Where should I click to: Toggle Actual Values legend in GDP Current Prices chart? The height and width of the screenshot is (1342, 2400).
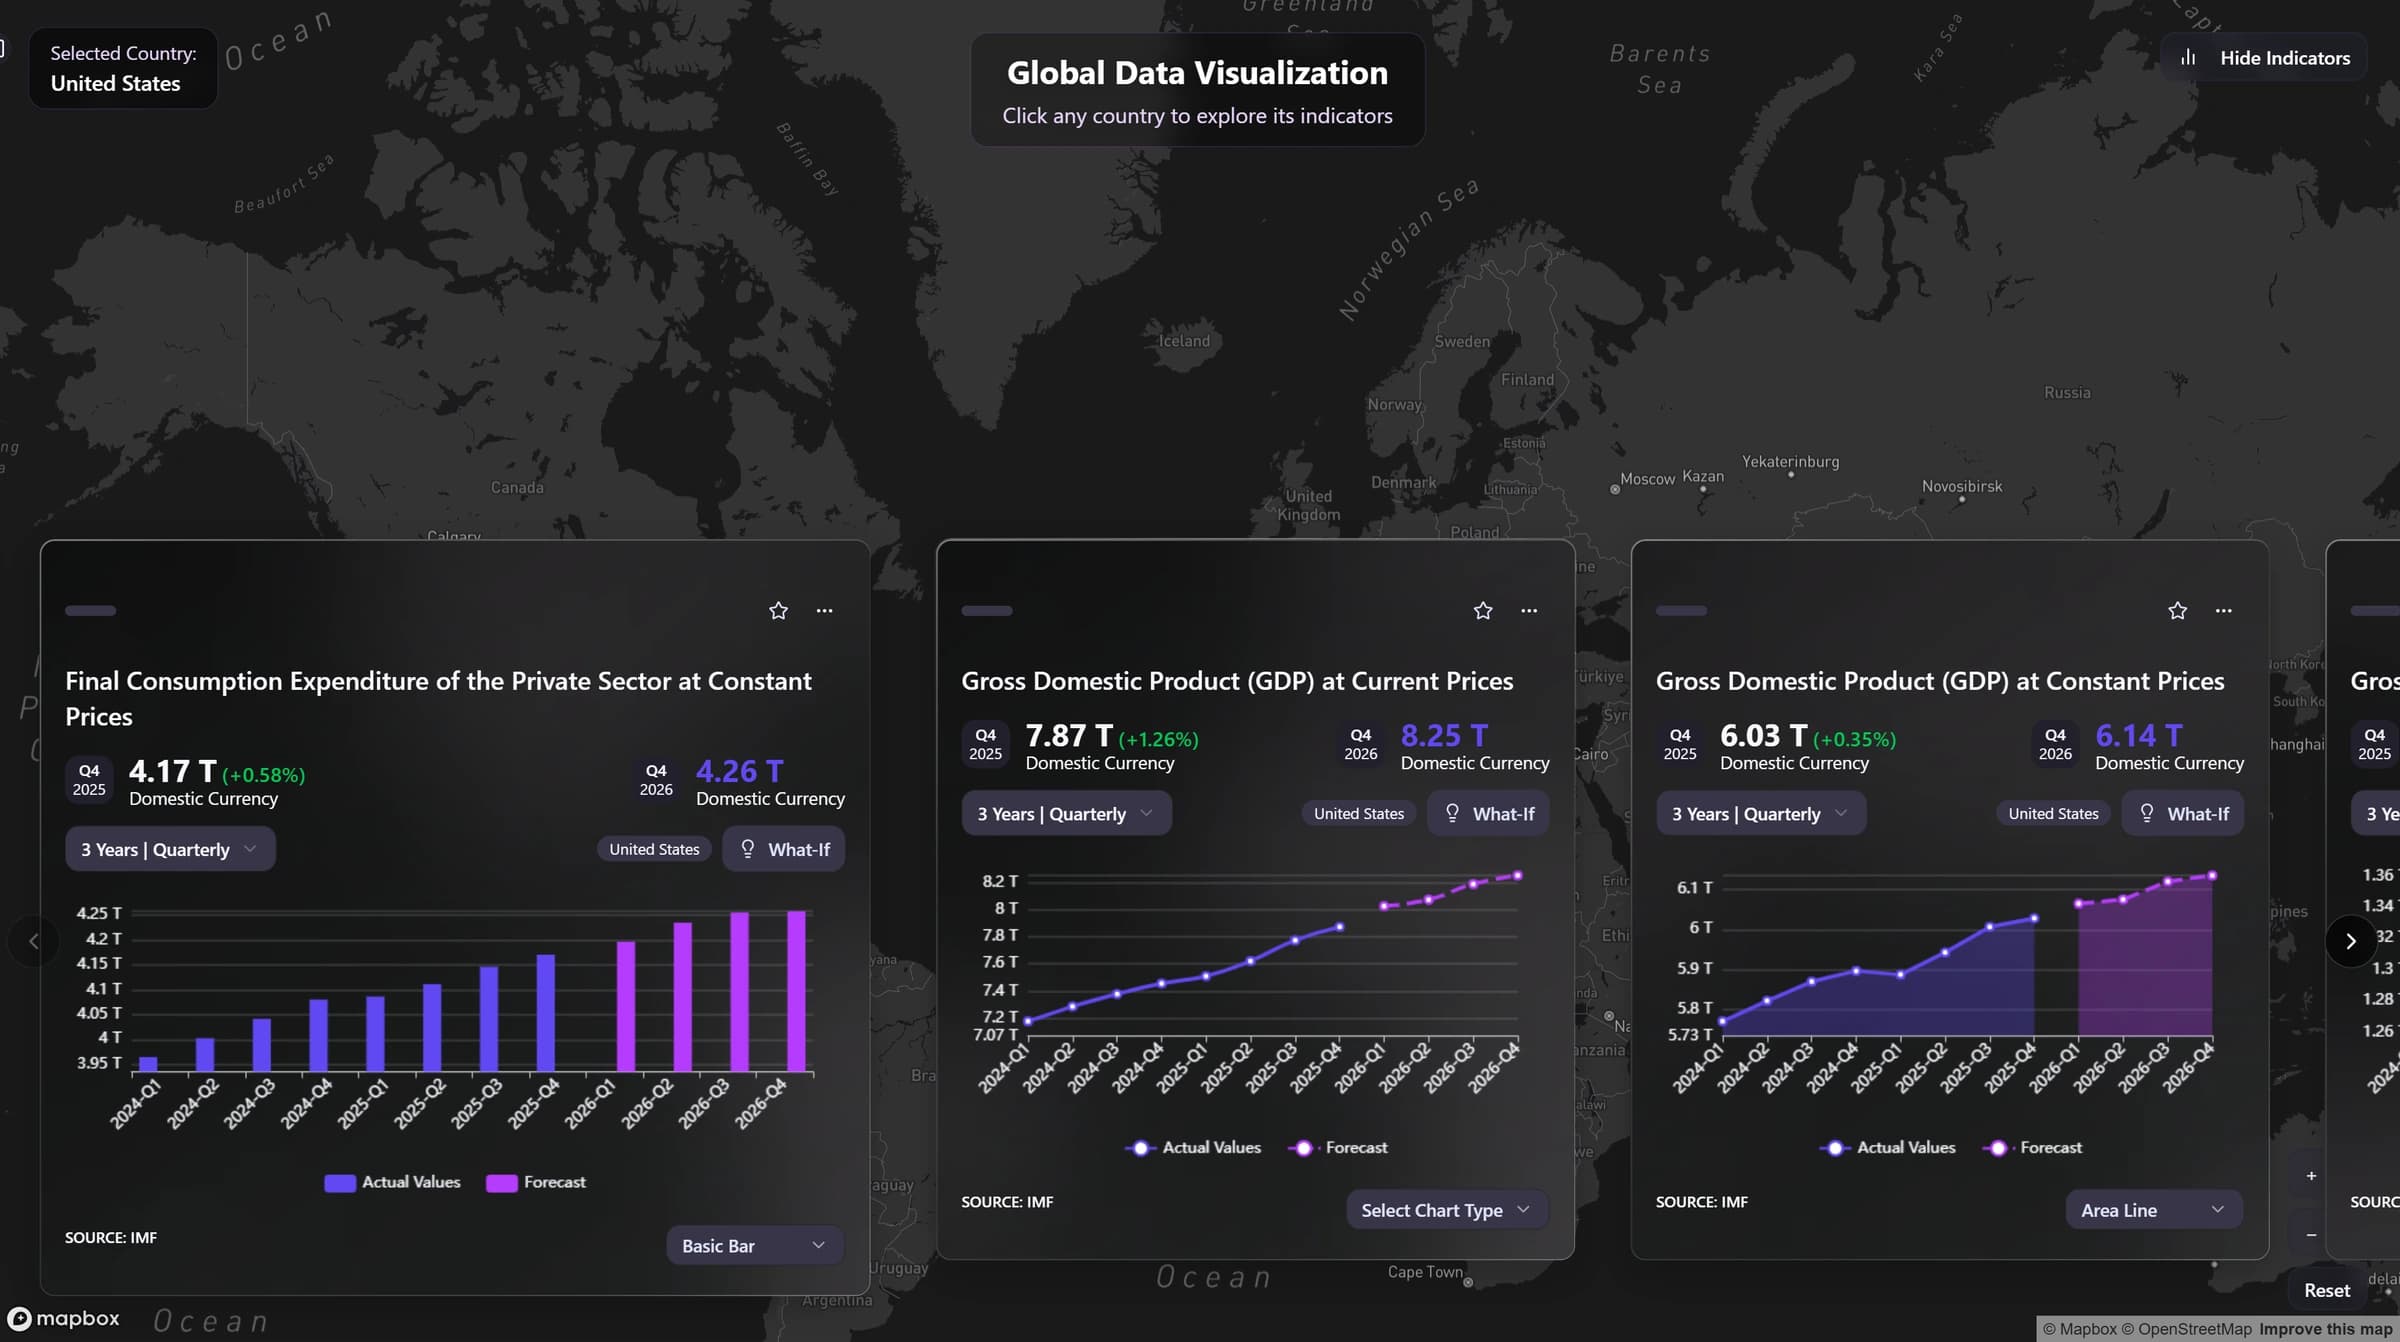pyautogui.click(x=1194, y=1147)
